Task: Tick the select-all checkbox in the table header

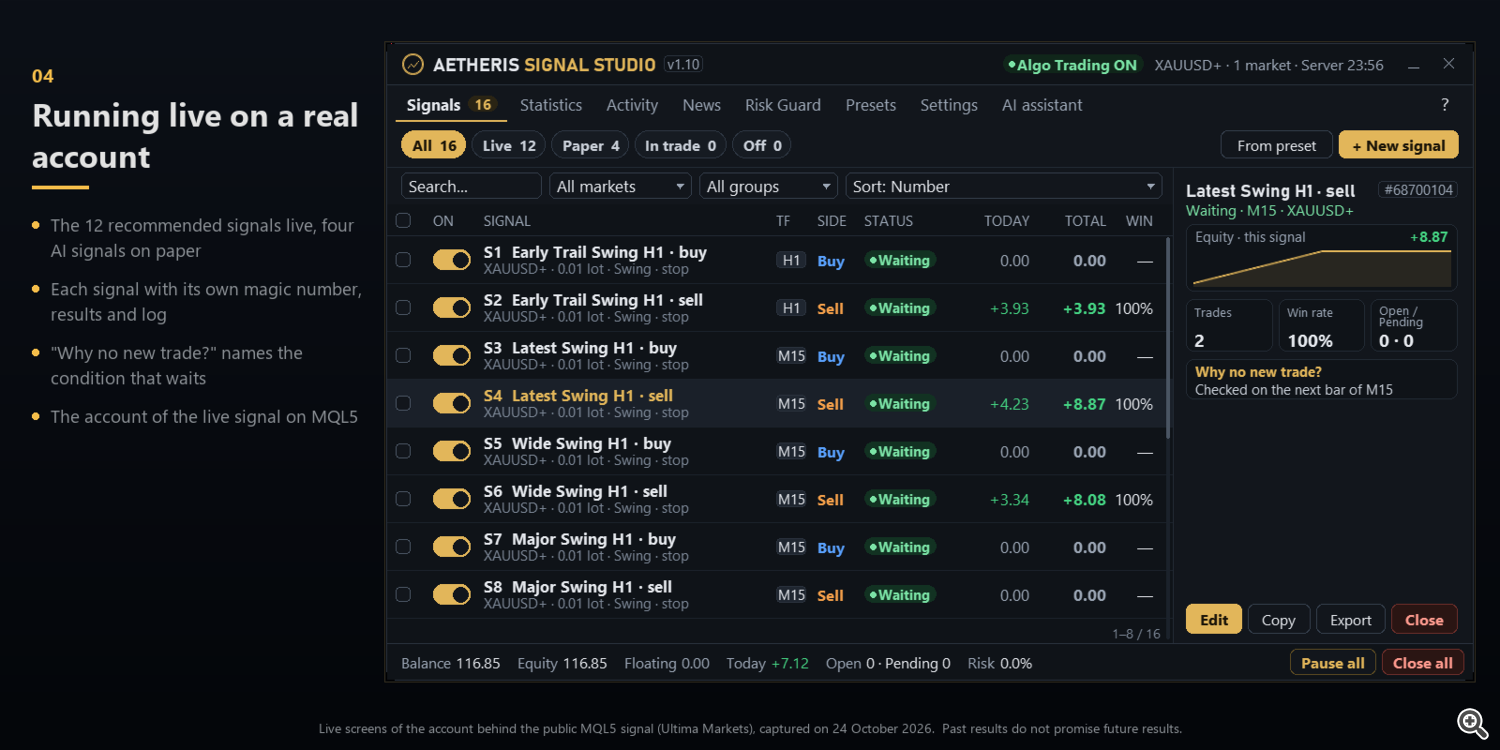Action: [404, 221]
